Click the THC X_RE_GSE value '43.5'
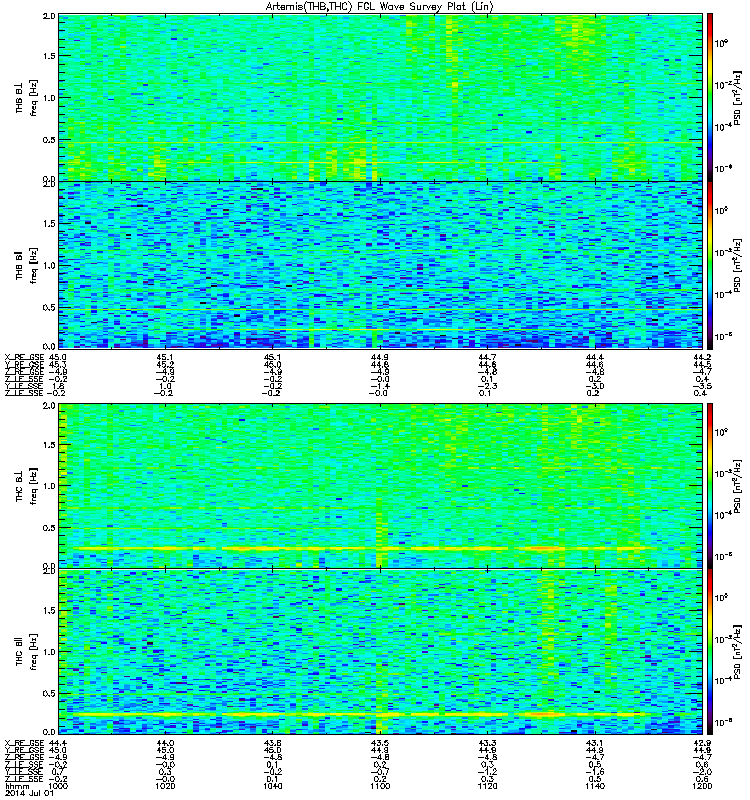This screenshot has height=800, width=750. tap(380, 742)
